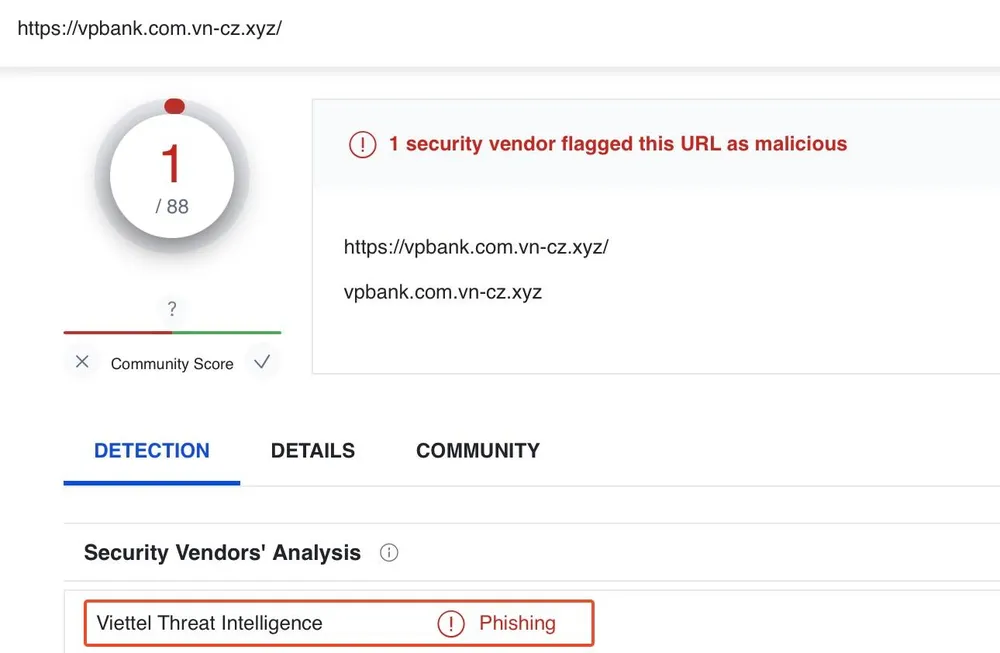Click the warning icon in the red malicious banner

tap(361, 144)
